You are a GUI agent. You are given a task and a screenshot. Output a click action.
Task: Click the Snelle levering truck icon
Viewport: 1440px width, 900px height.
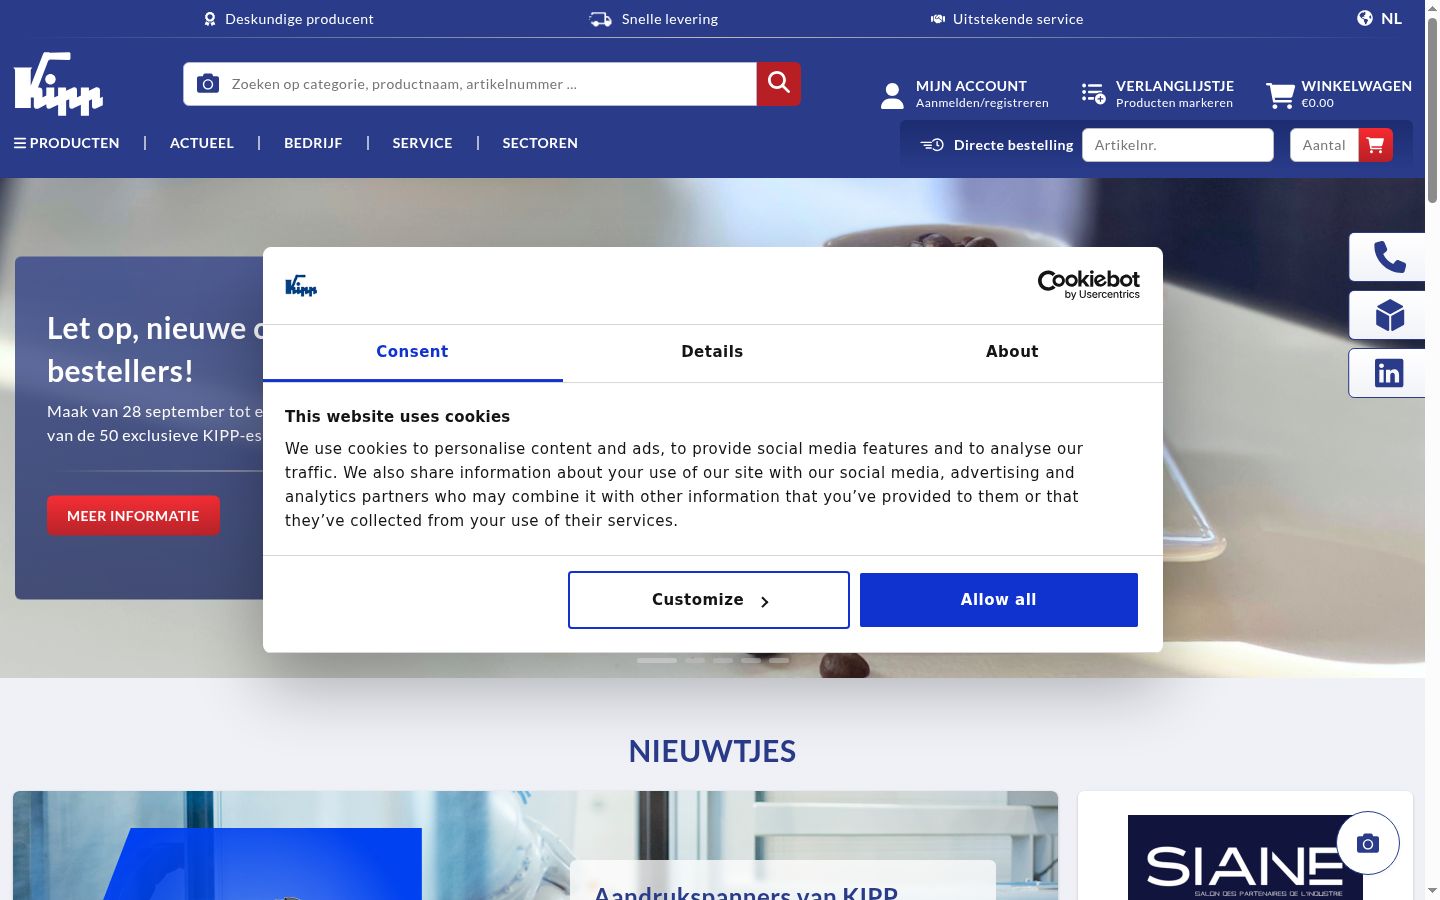tap(600, 19)
